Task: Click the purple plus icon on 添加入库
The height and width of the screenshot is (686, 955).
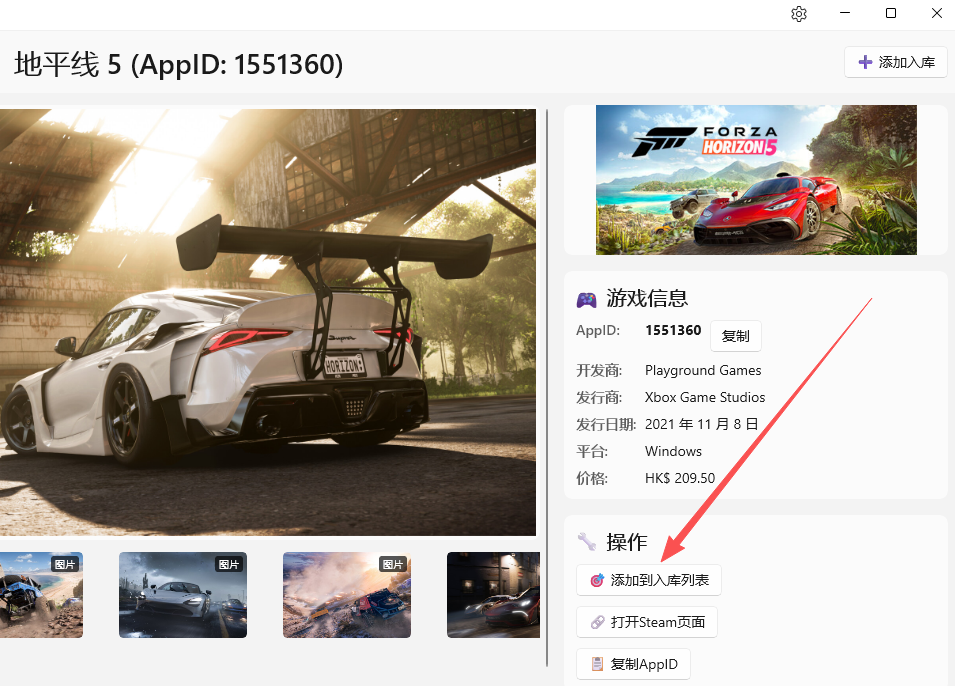Action: coord(865,62)
